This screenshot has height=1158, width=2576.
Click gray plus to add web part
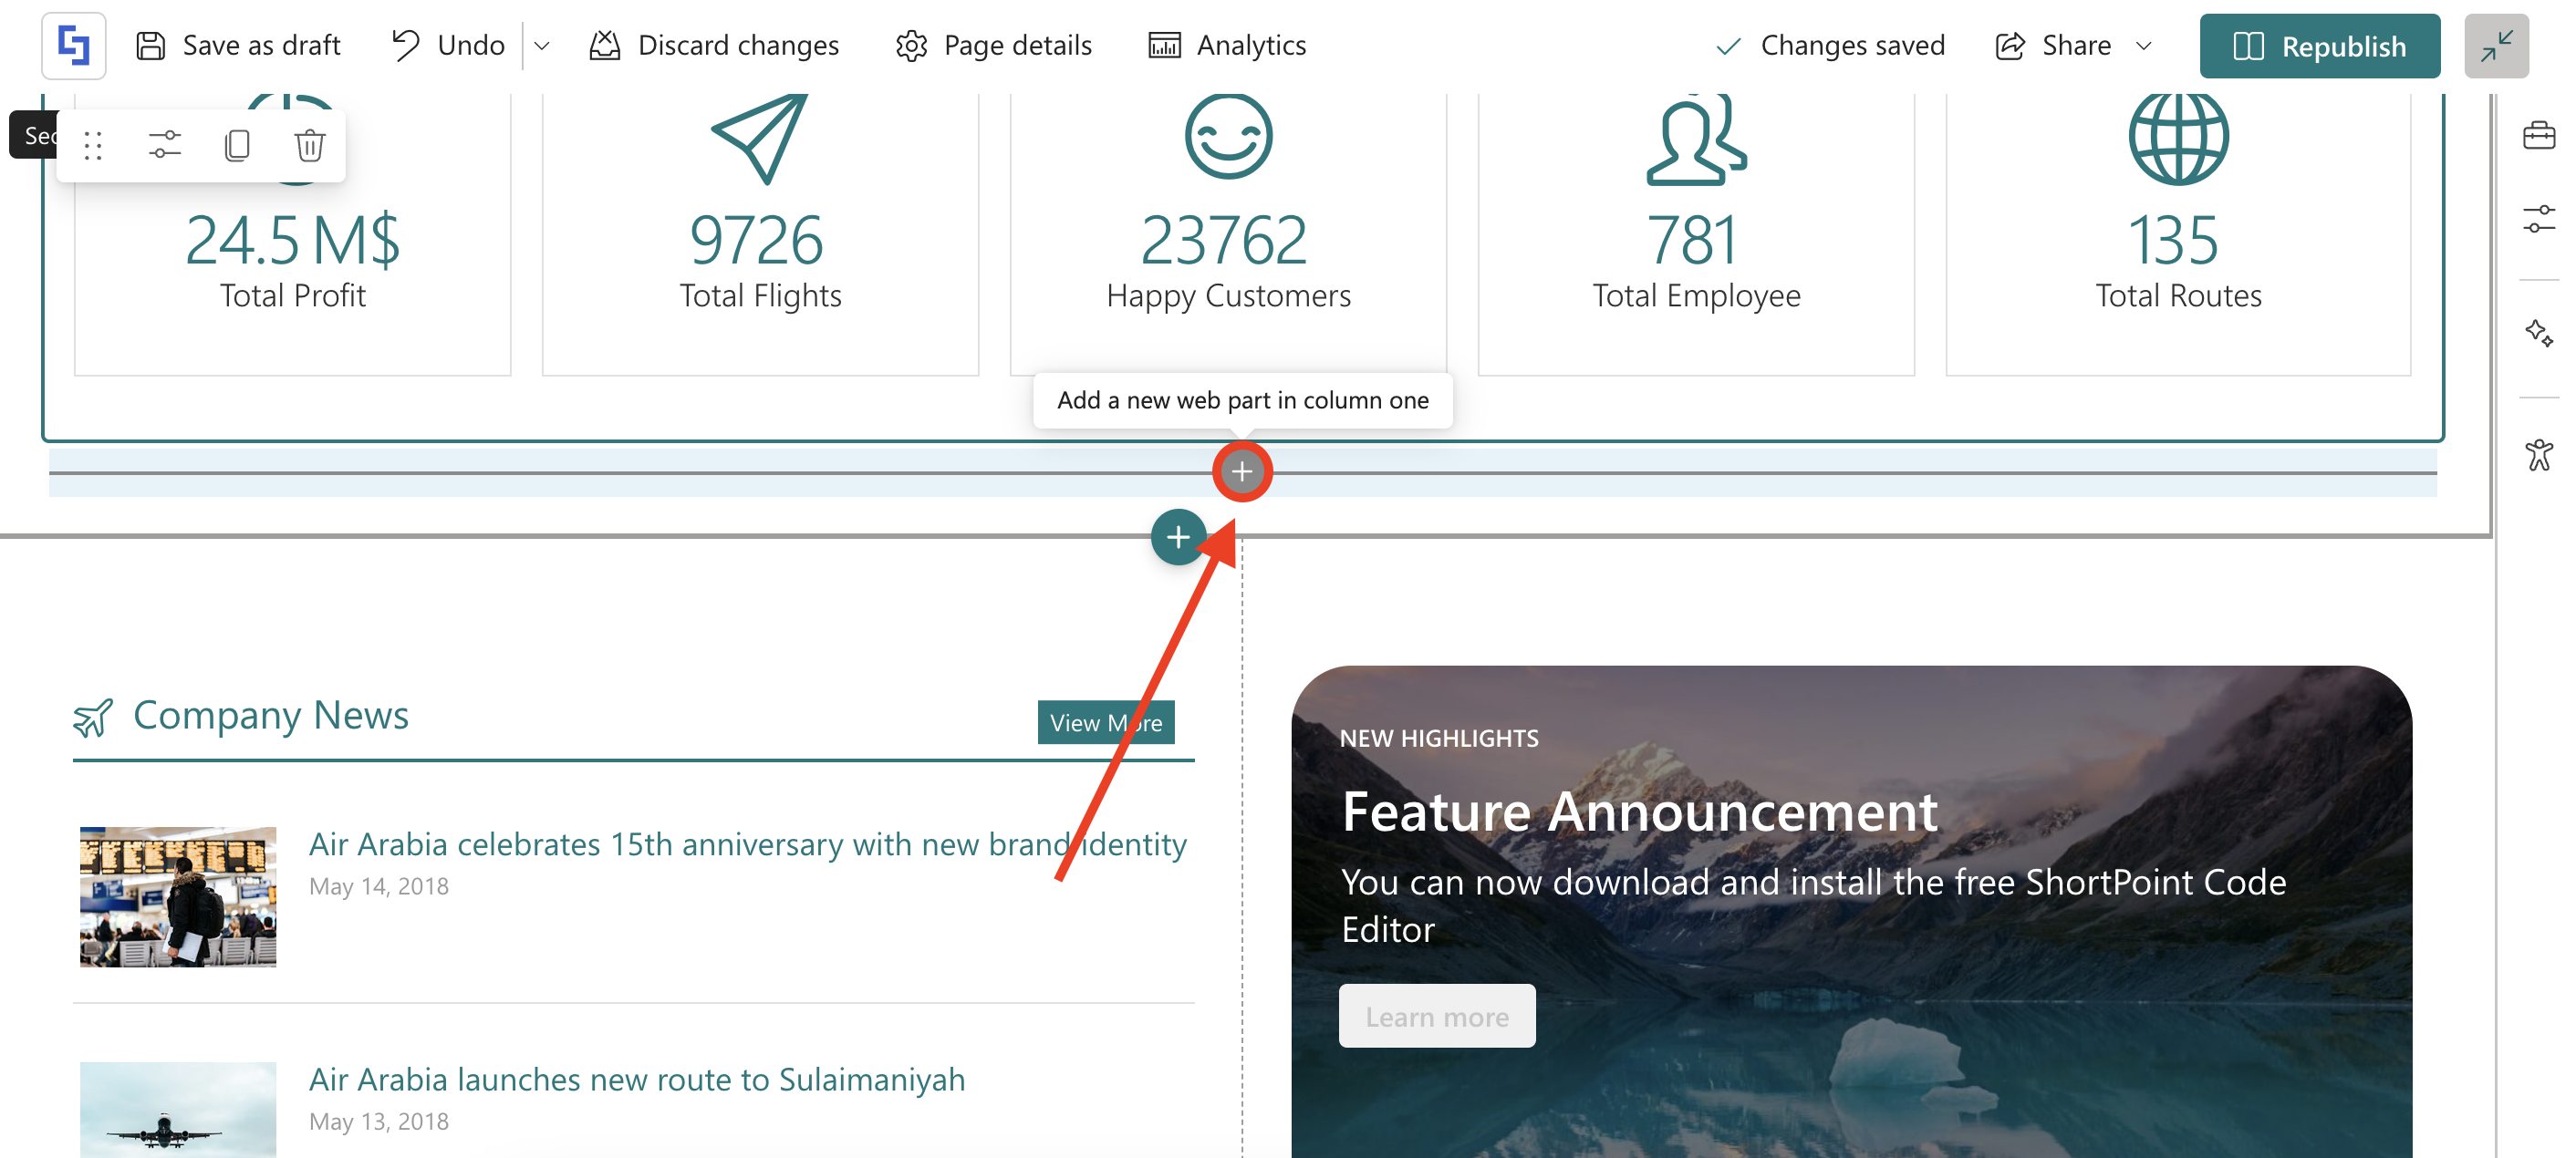1241,472
